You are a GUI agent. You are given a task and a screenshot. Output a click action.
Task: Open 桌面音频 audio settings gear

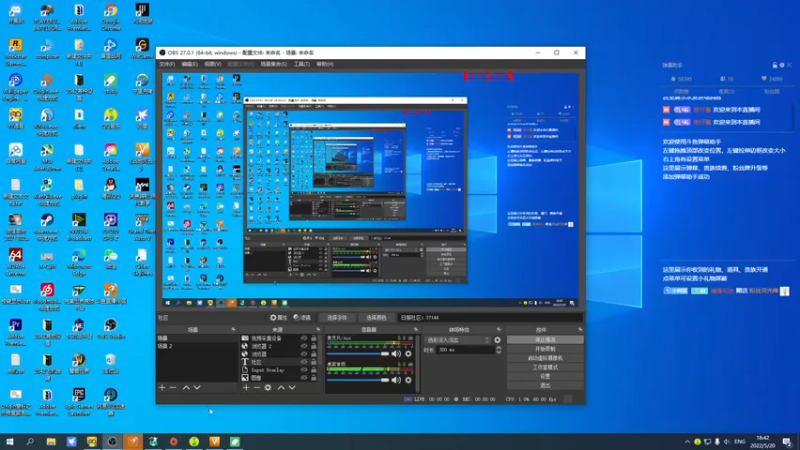click(x=408, y=380)
